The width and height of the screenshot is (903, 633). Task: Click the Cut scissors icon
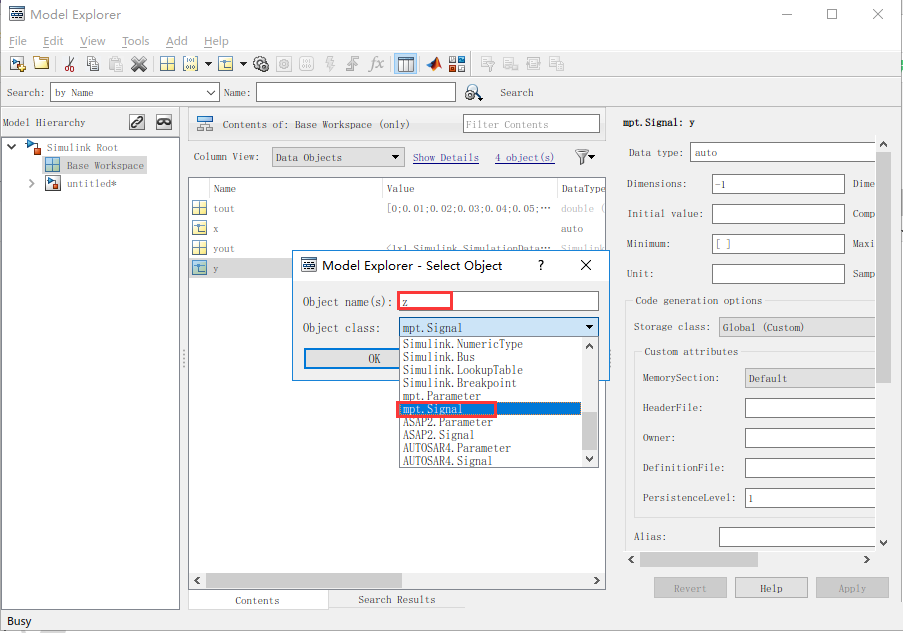(x=70, y=64)
